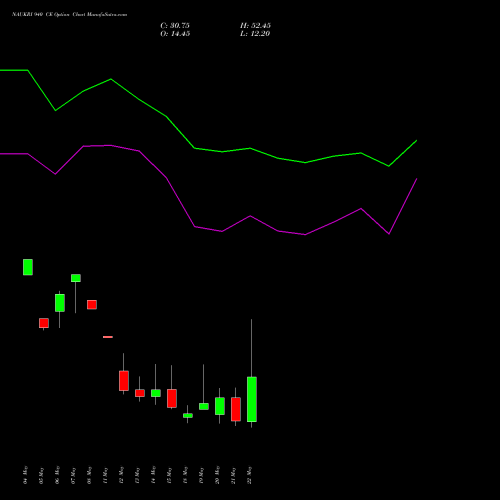Click the "12 May" date label

pyautogui.click(x=122, y=475)
